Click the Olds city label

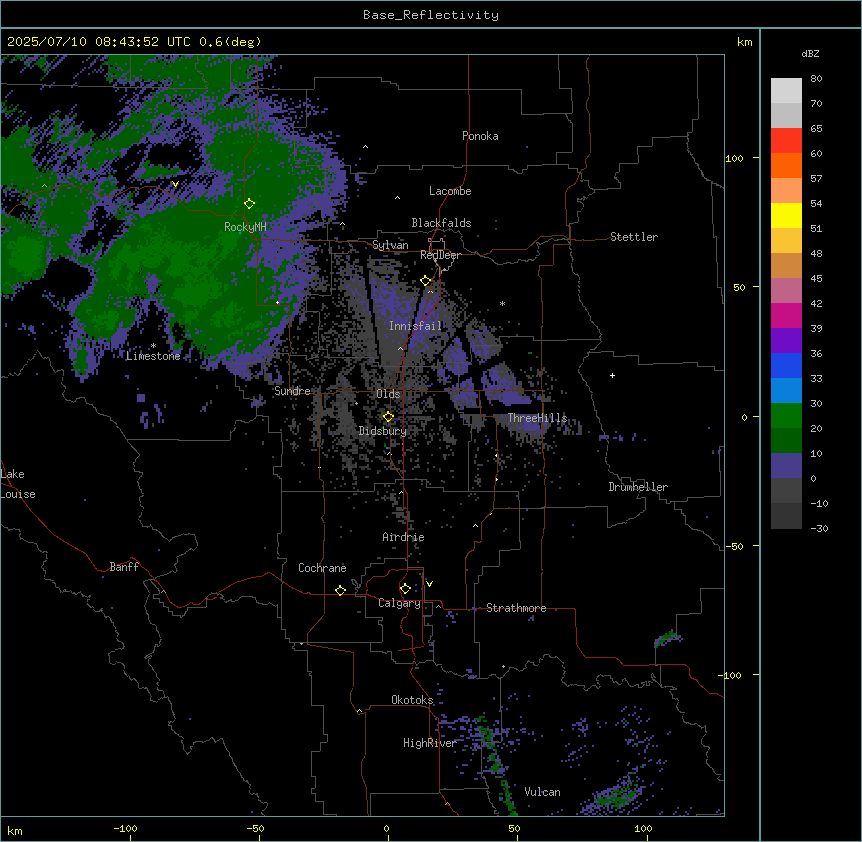388,394
